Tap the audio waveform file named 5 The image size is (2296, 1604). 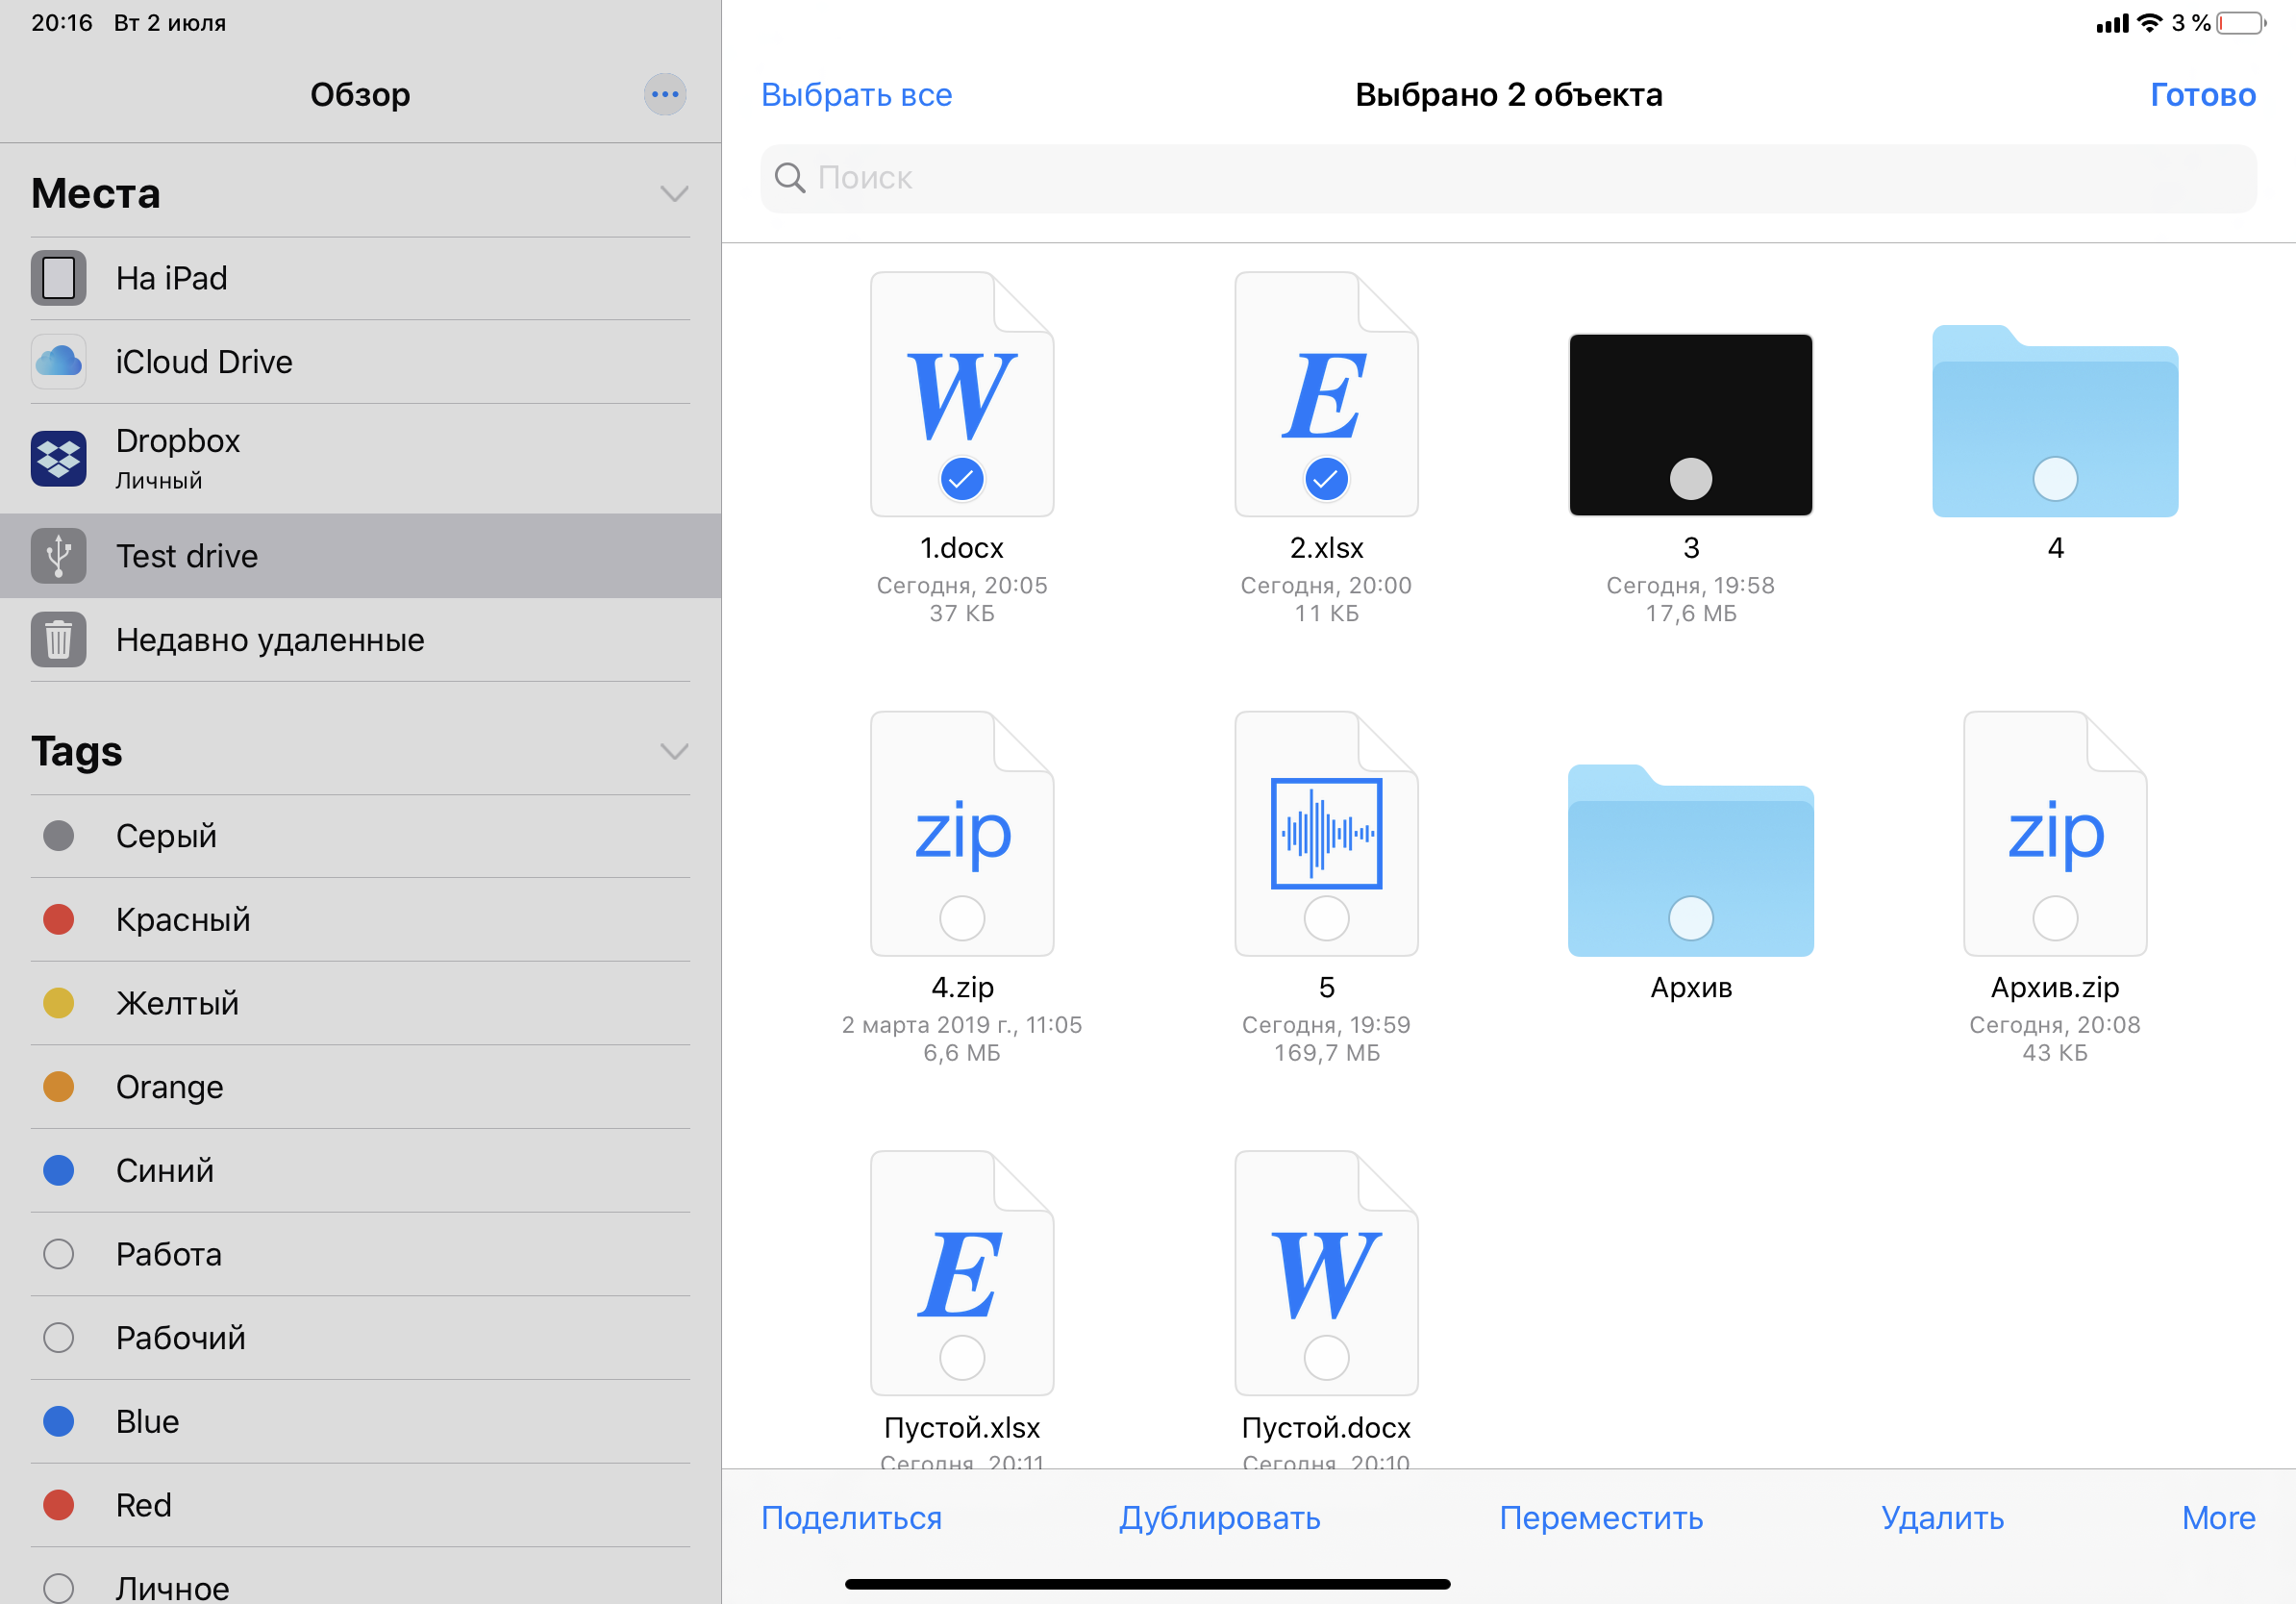(1326, 833)
